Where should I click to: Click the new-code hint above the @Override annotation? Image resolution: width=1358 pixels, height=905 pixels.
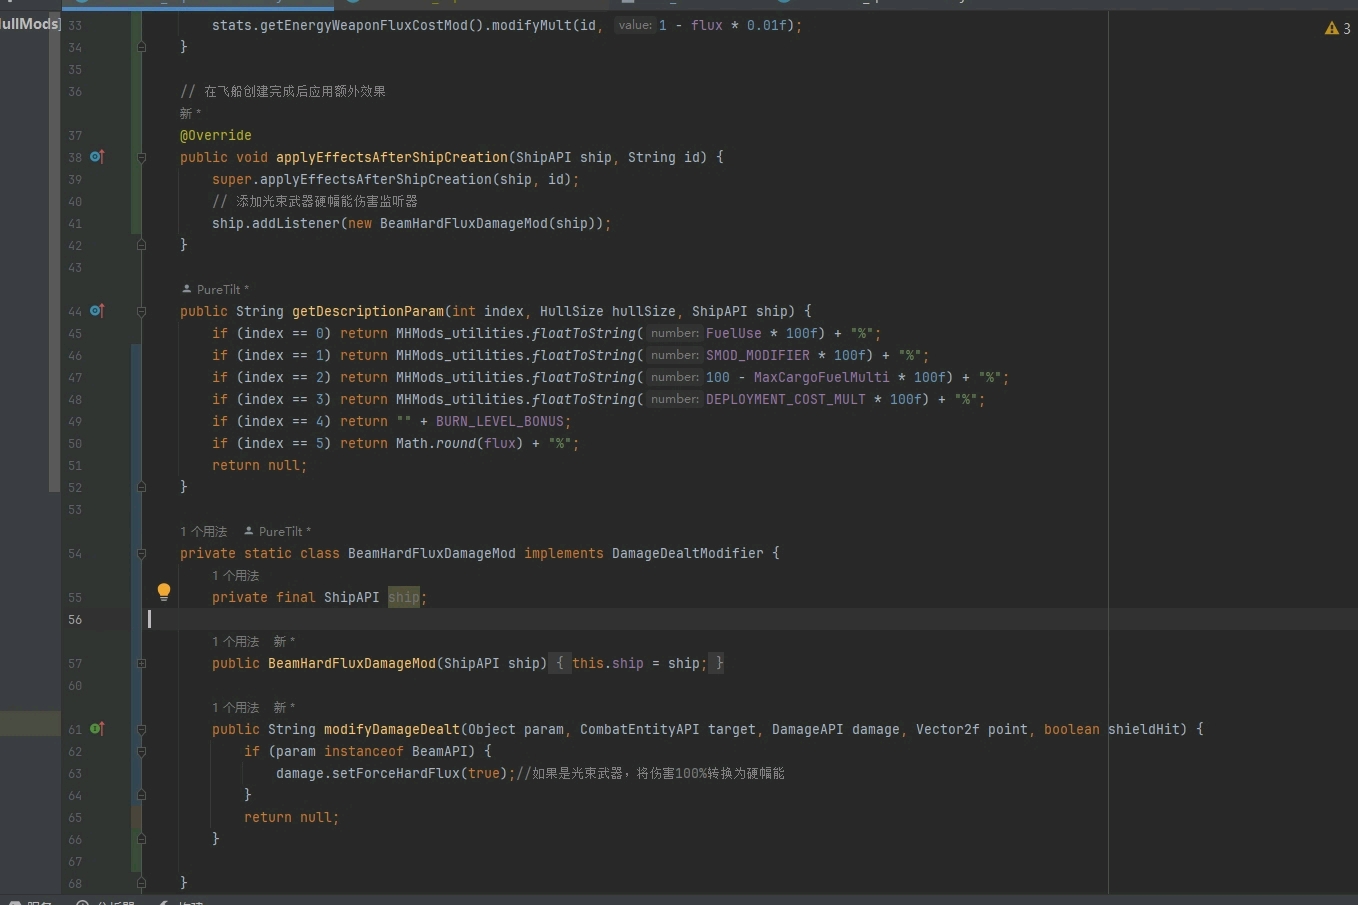(191, 113)
